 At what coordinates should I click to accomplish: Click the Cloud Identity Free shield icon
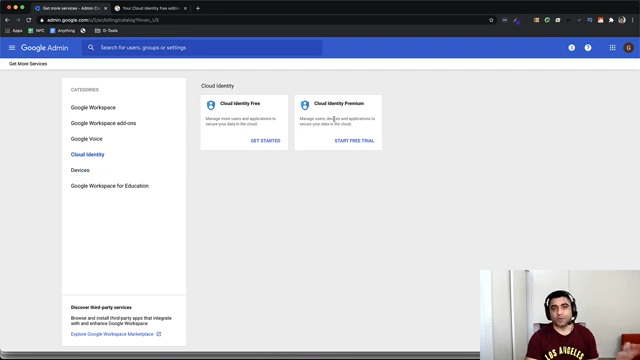pos(211,105)
